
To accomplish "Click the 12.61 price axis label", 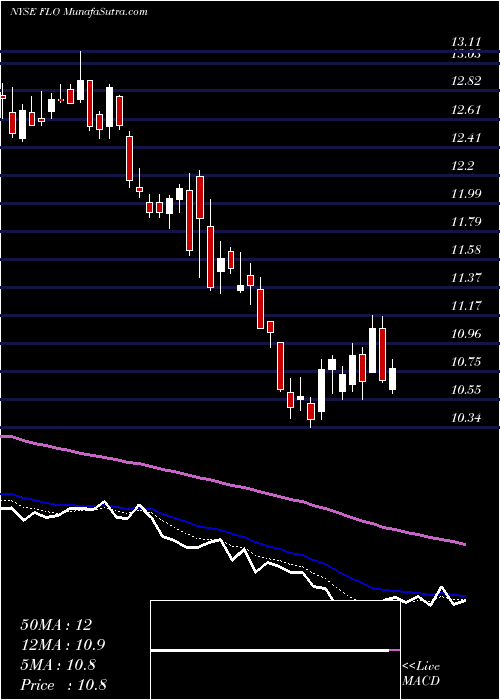I will (466, 109).
